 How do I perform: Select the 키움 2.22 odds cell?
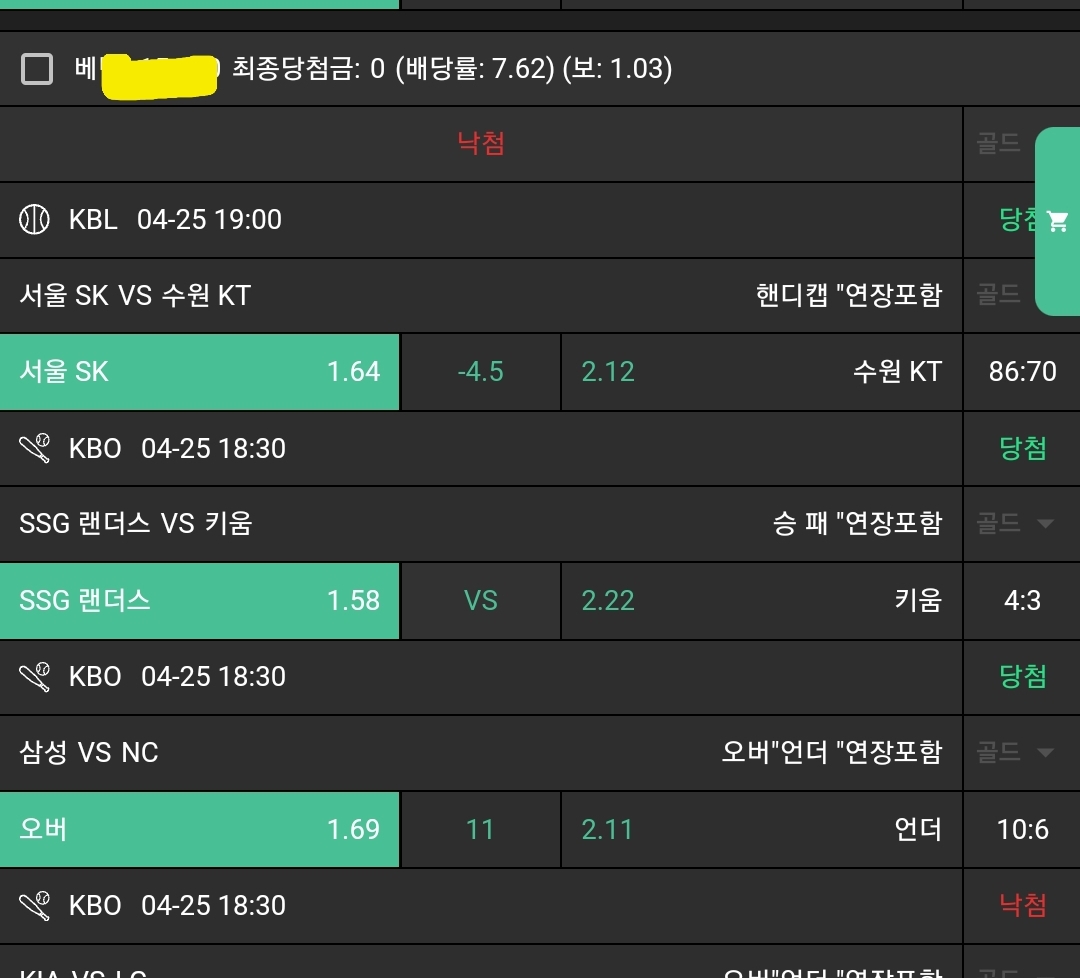pyautogui.click(x=761, y=601)
